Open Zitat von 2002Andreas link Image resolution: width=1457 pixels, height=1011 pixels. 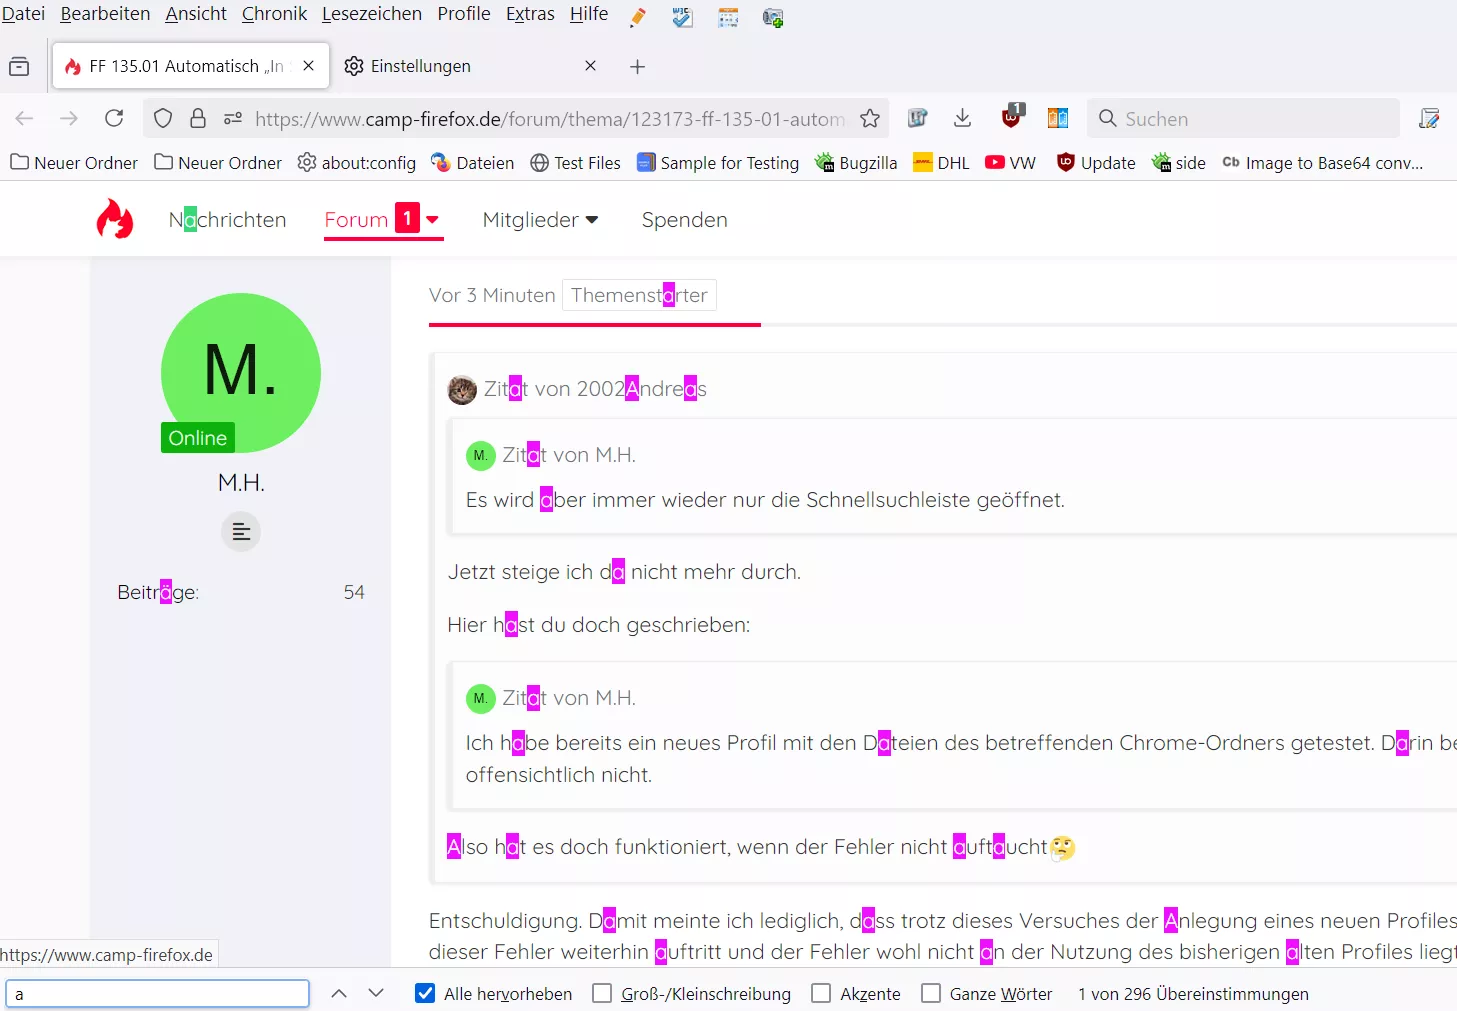click(x=595, y=389)
